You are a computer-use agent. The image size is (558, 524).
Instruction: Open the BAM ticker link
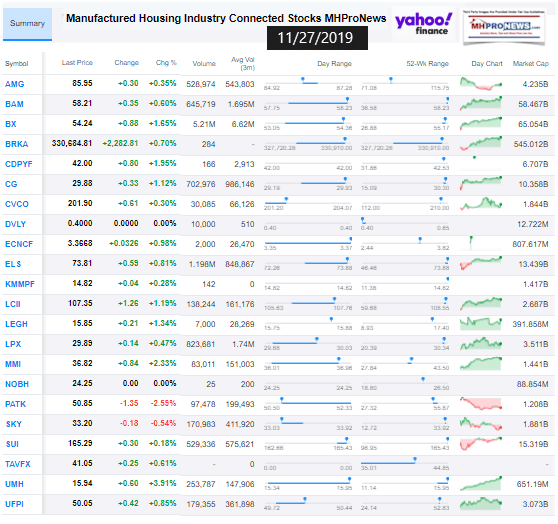click(14, 104)
